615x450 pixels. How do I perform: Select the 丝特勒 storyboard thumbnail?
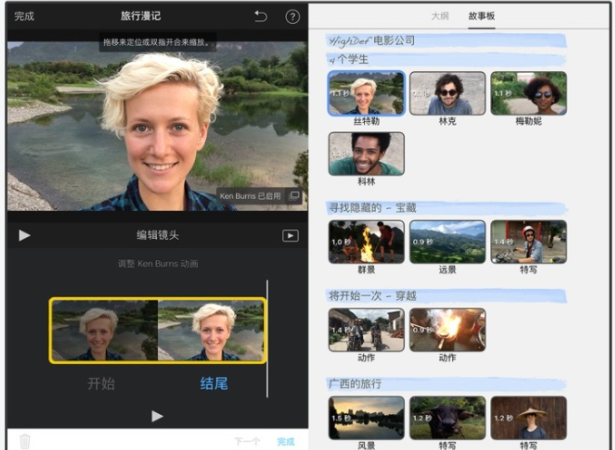click(x=366, y=93)
